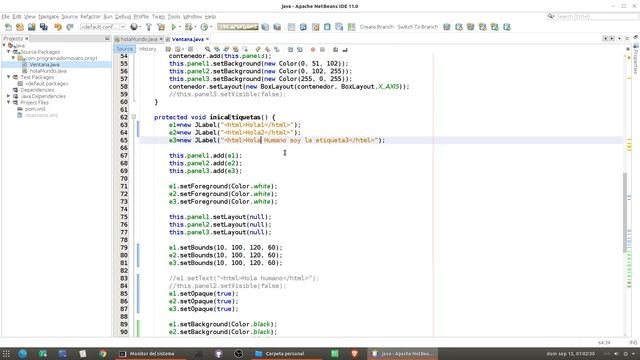This screenshot has height=360, width=640.
Task: Minimize the Projects panel window
Action: pyautogui.click(x=107, y=38)
